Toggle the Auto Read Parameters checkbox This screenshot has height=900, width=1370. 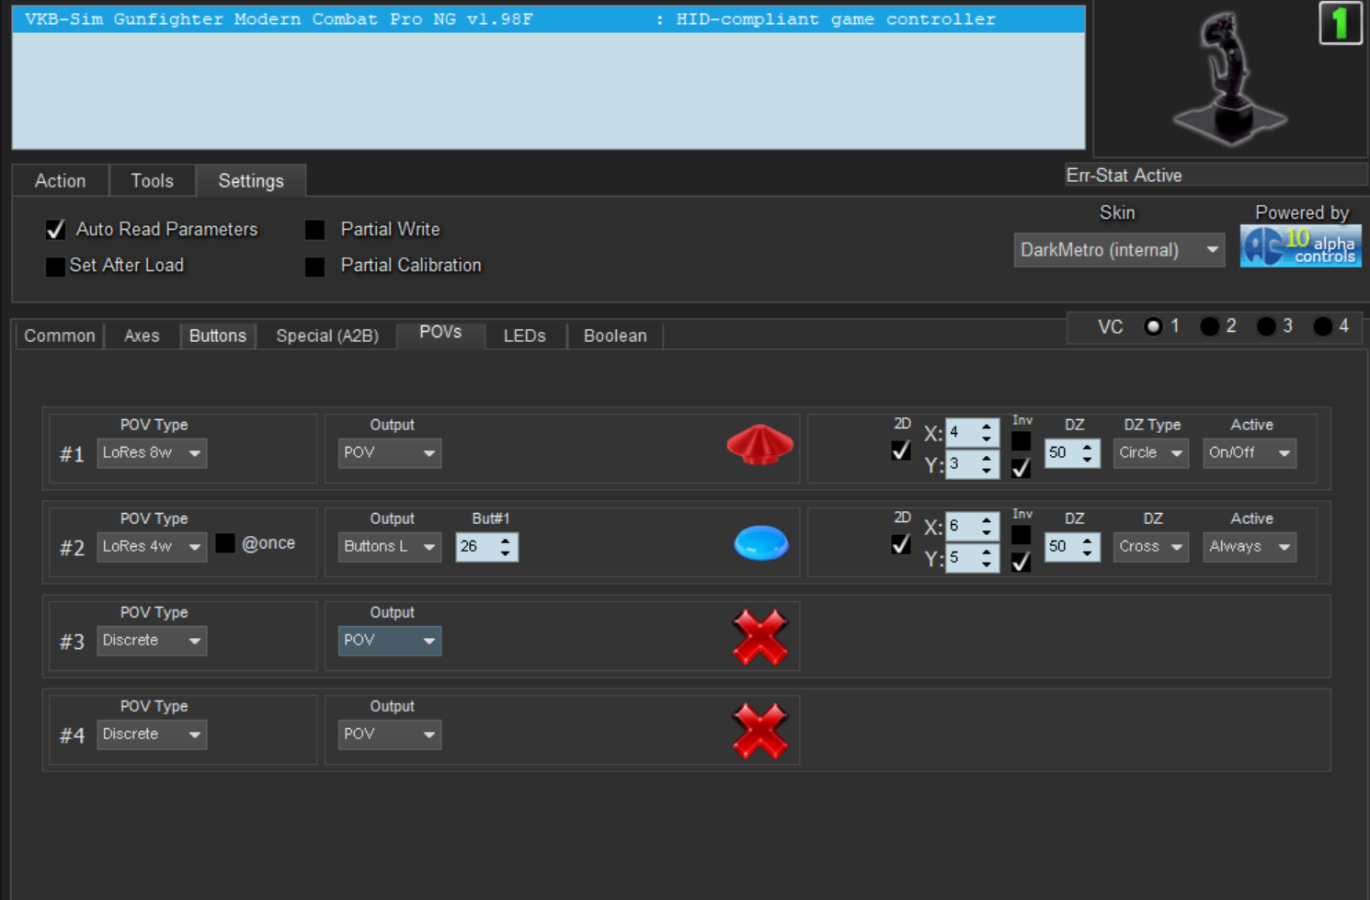coord(56,230)
